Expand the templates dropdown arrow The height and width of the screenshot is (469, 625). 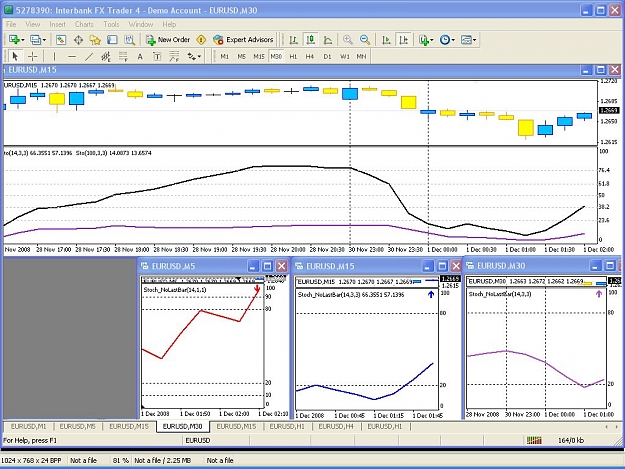(x=475, y=40)
